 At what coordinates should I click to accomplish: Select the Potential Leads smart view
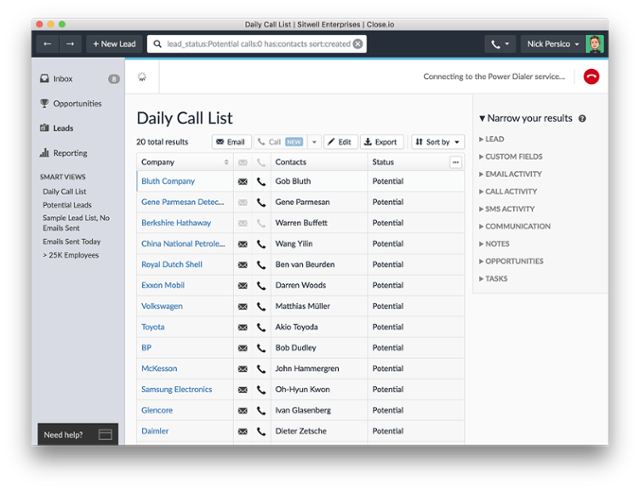pyautogui.click(x=67, y=205)
